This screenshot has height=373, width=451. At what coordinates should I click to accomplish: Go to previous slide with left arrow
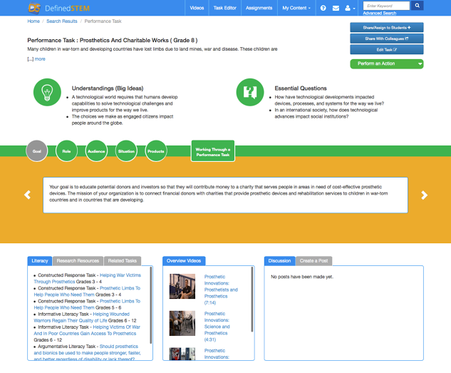click(x=27, y=195)
